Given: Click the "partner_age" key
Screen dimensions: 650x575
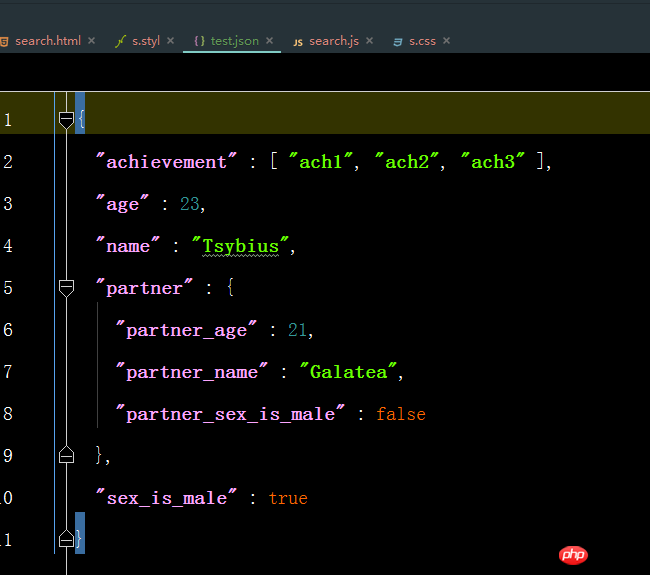Looking at the screenshot, I should (x=186, y=330).
